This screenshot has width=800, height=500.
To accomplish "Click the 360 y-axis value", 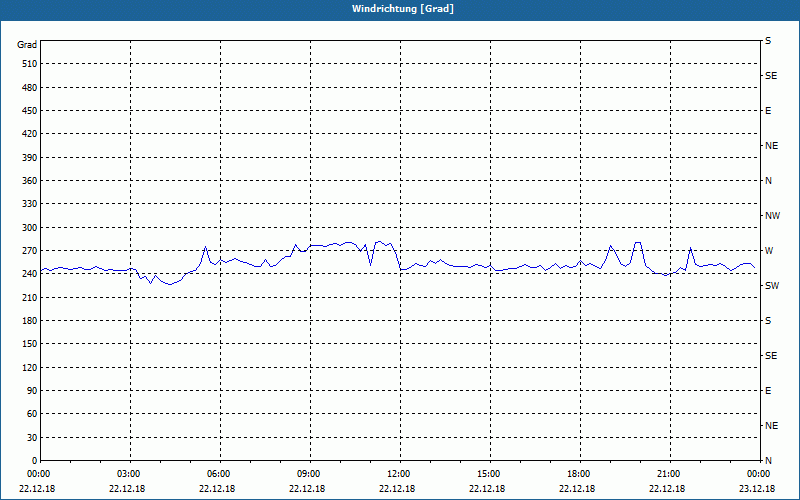I will (x=30, y=181).
